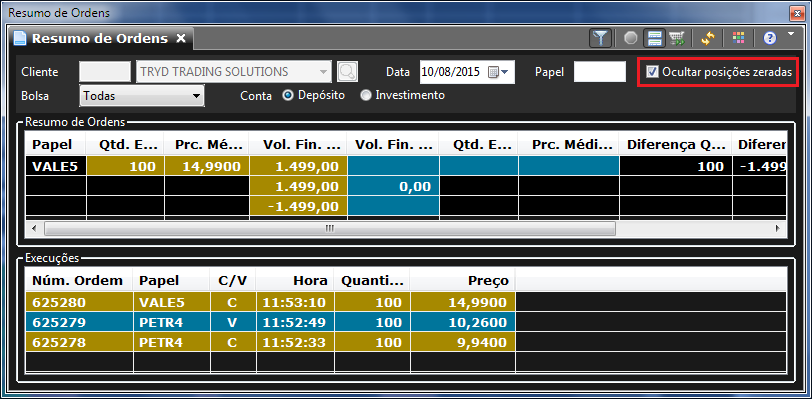Click the right scroll arrow in Resumo
This screenshot has height=399, width=812.
(777, 229)
